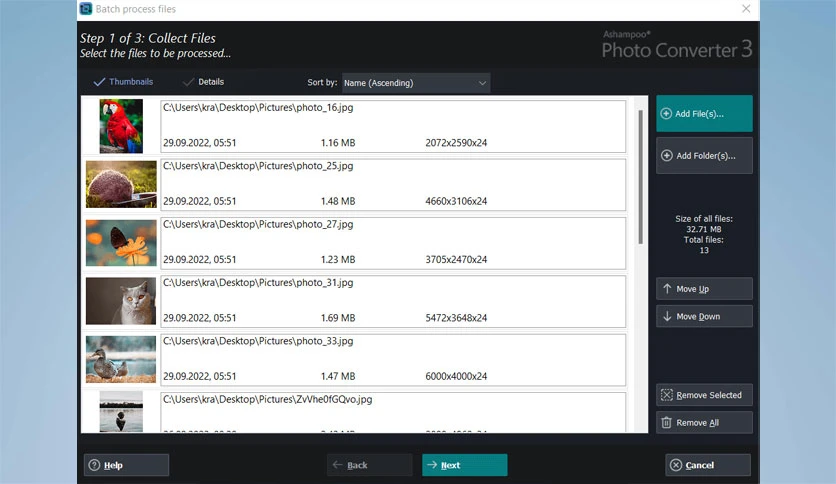
Task: Click the 4660x3106x24 dimensions text
Action: coord(456,201)
